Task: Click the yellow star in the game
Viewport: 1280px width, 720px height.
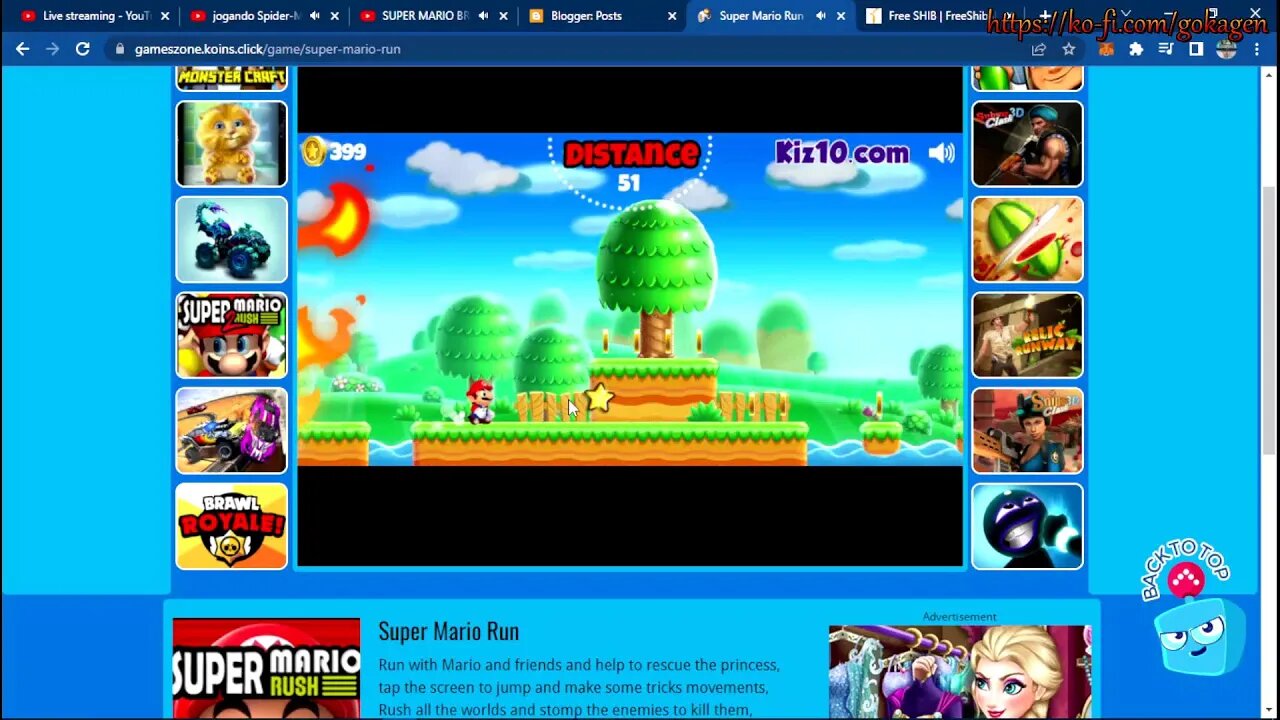Action: point(599,398)
